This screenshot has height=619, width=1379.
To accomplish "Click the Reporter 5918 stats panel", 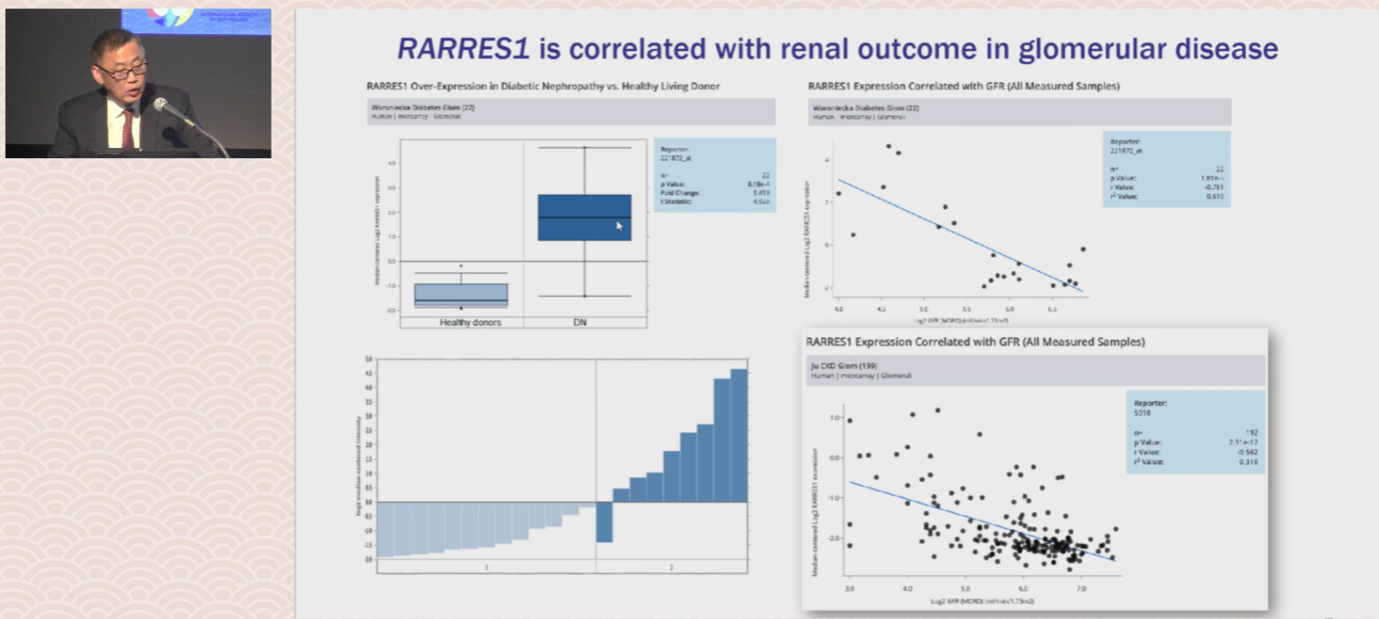I will (x=1195, y=432).
